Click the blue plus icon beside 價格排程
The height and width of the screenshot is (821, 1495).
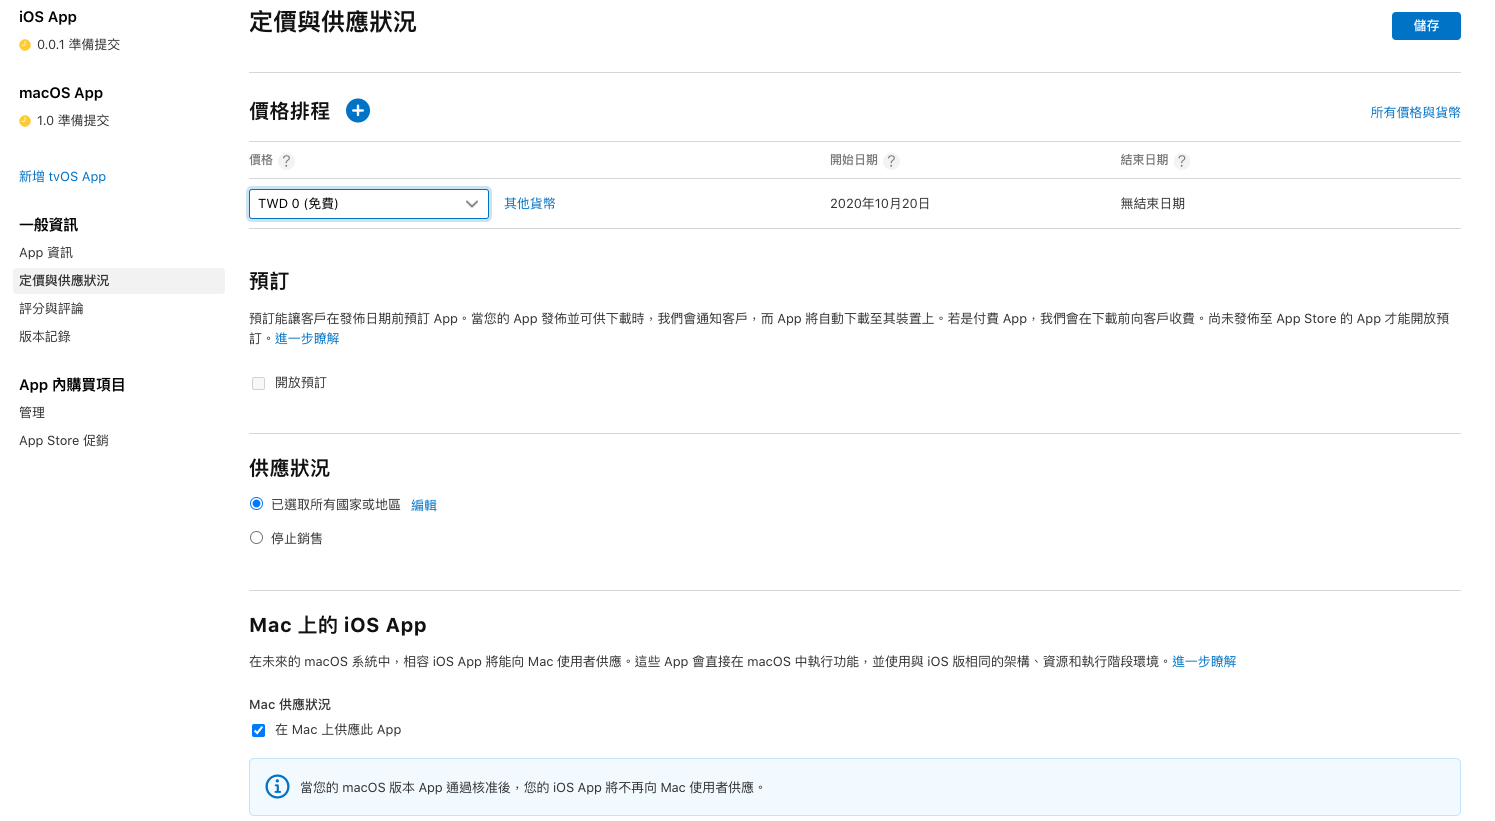(358, 111)
